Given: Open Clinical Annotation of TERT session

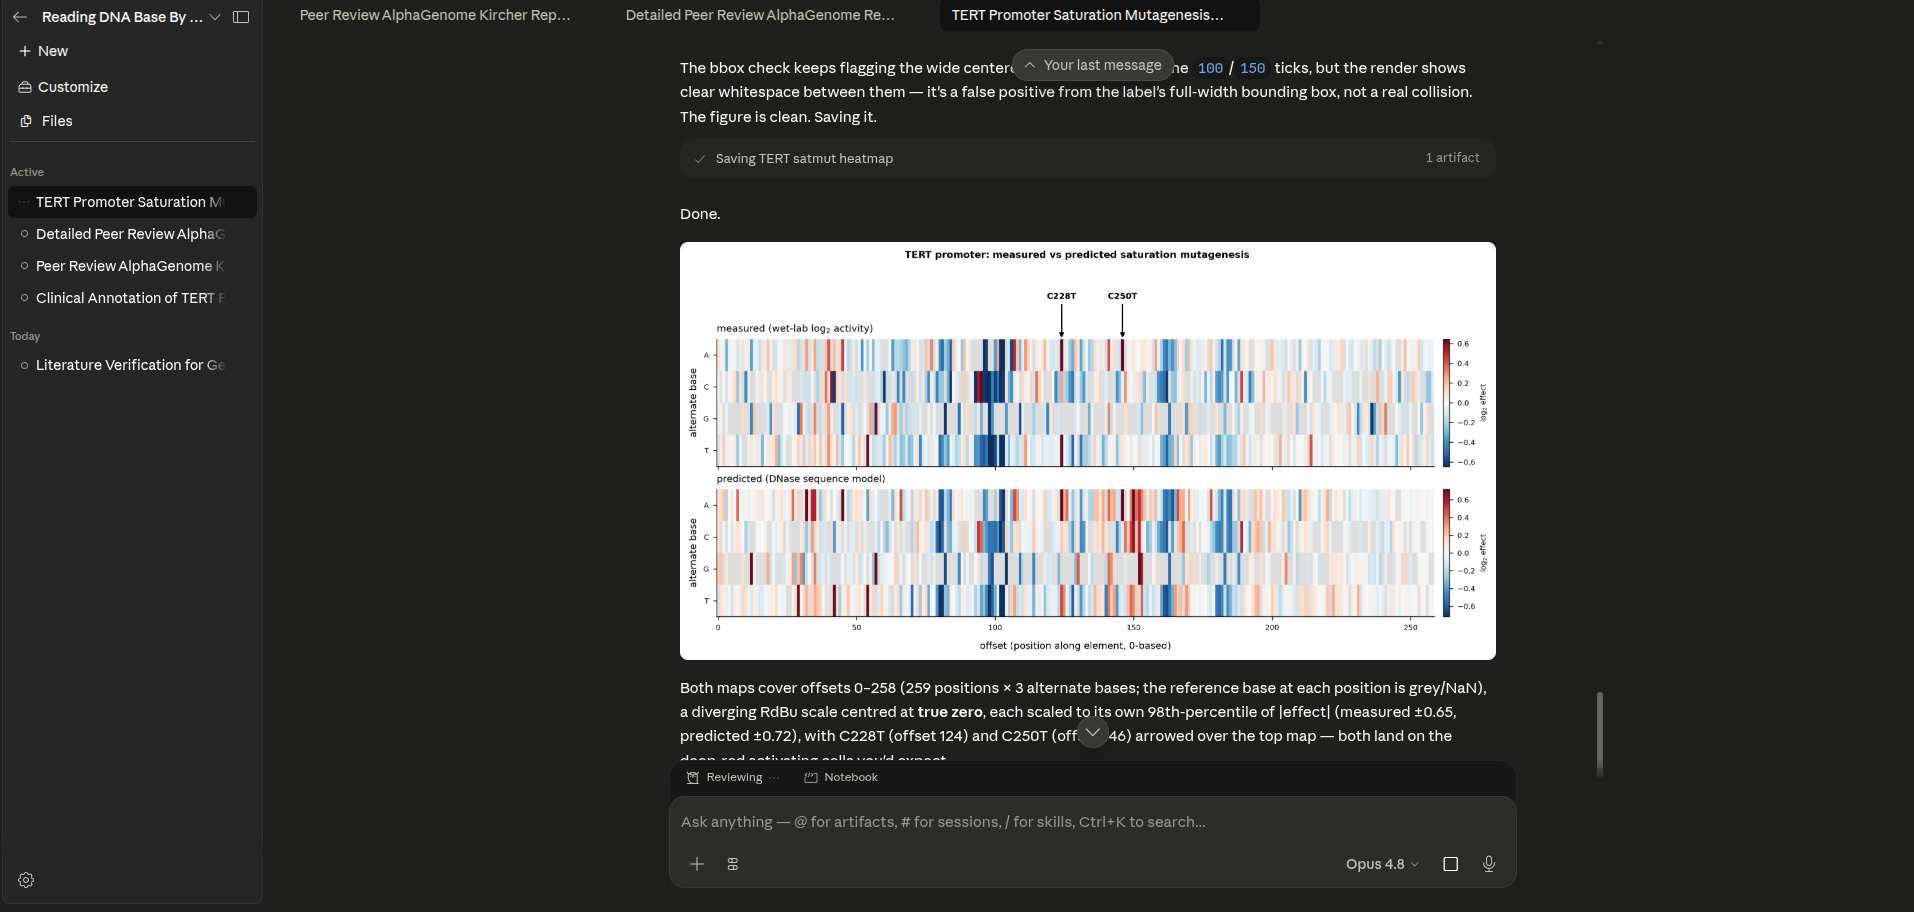Looking at the screenshot, I should pos(132,298).
